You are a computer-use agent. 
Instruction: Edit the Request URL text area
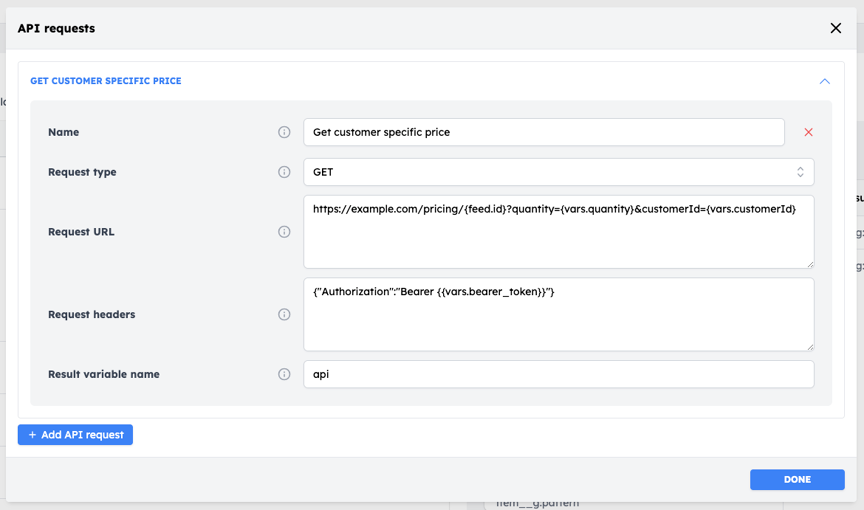point(559,232)
